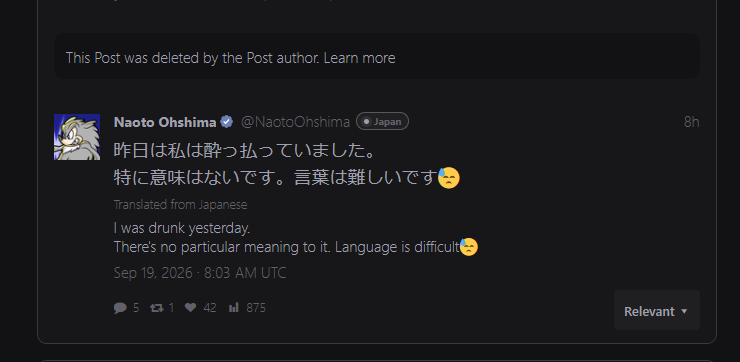This screenshot has height=362, width=740.
Task: Click the arrow beside Relevant
Action: pos(684,311)
